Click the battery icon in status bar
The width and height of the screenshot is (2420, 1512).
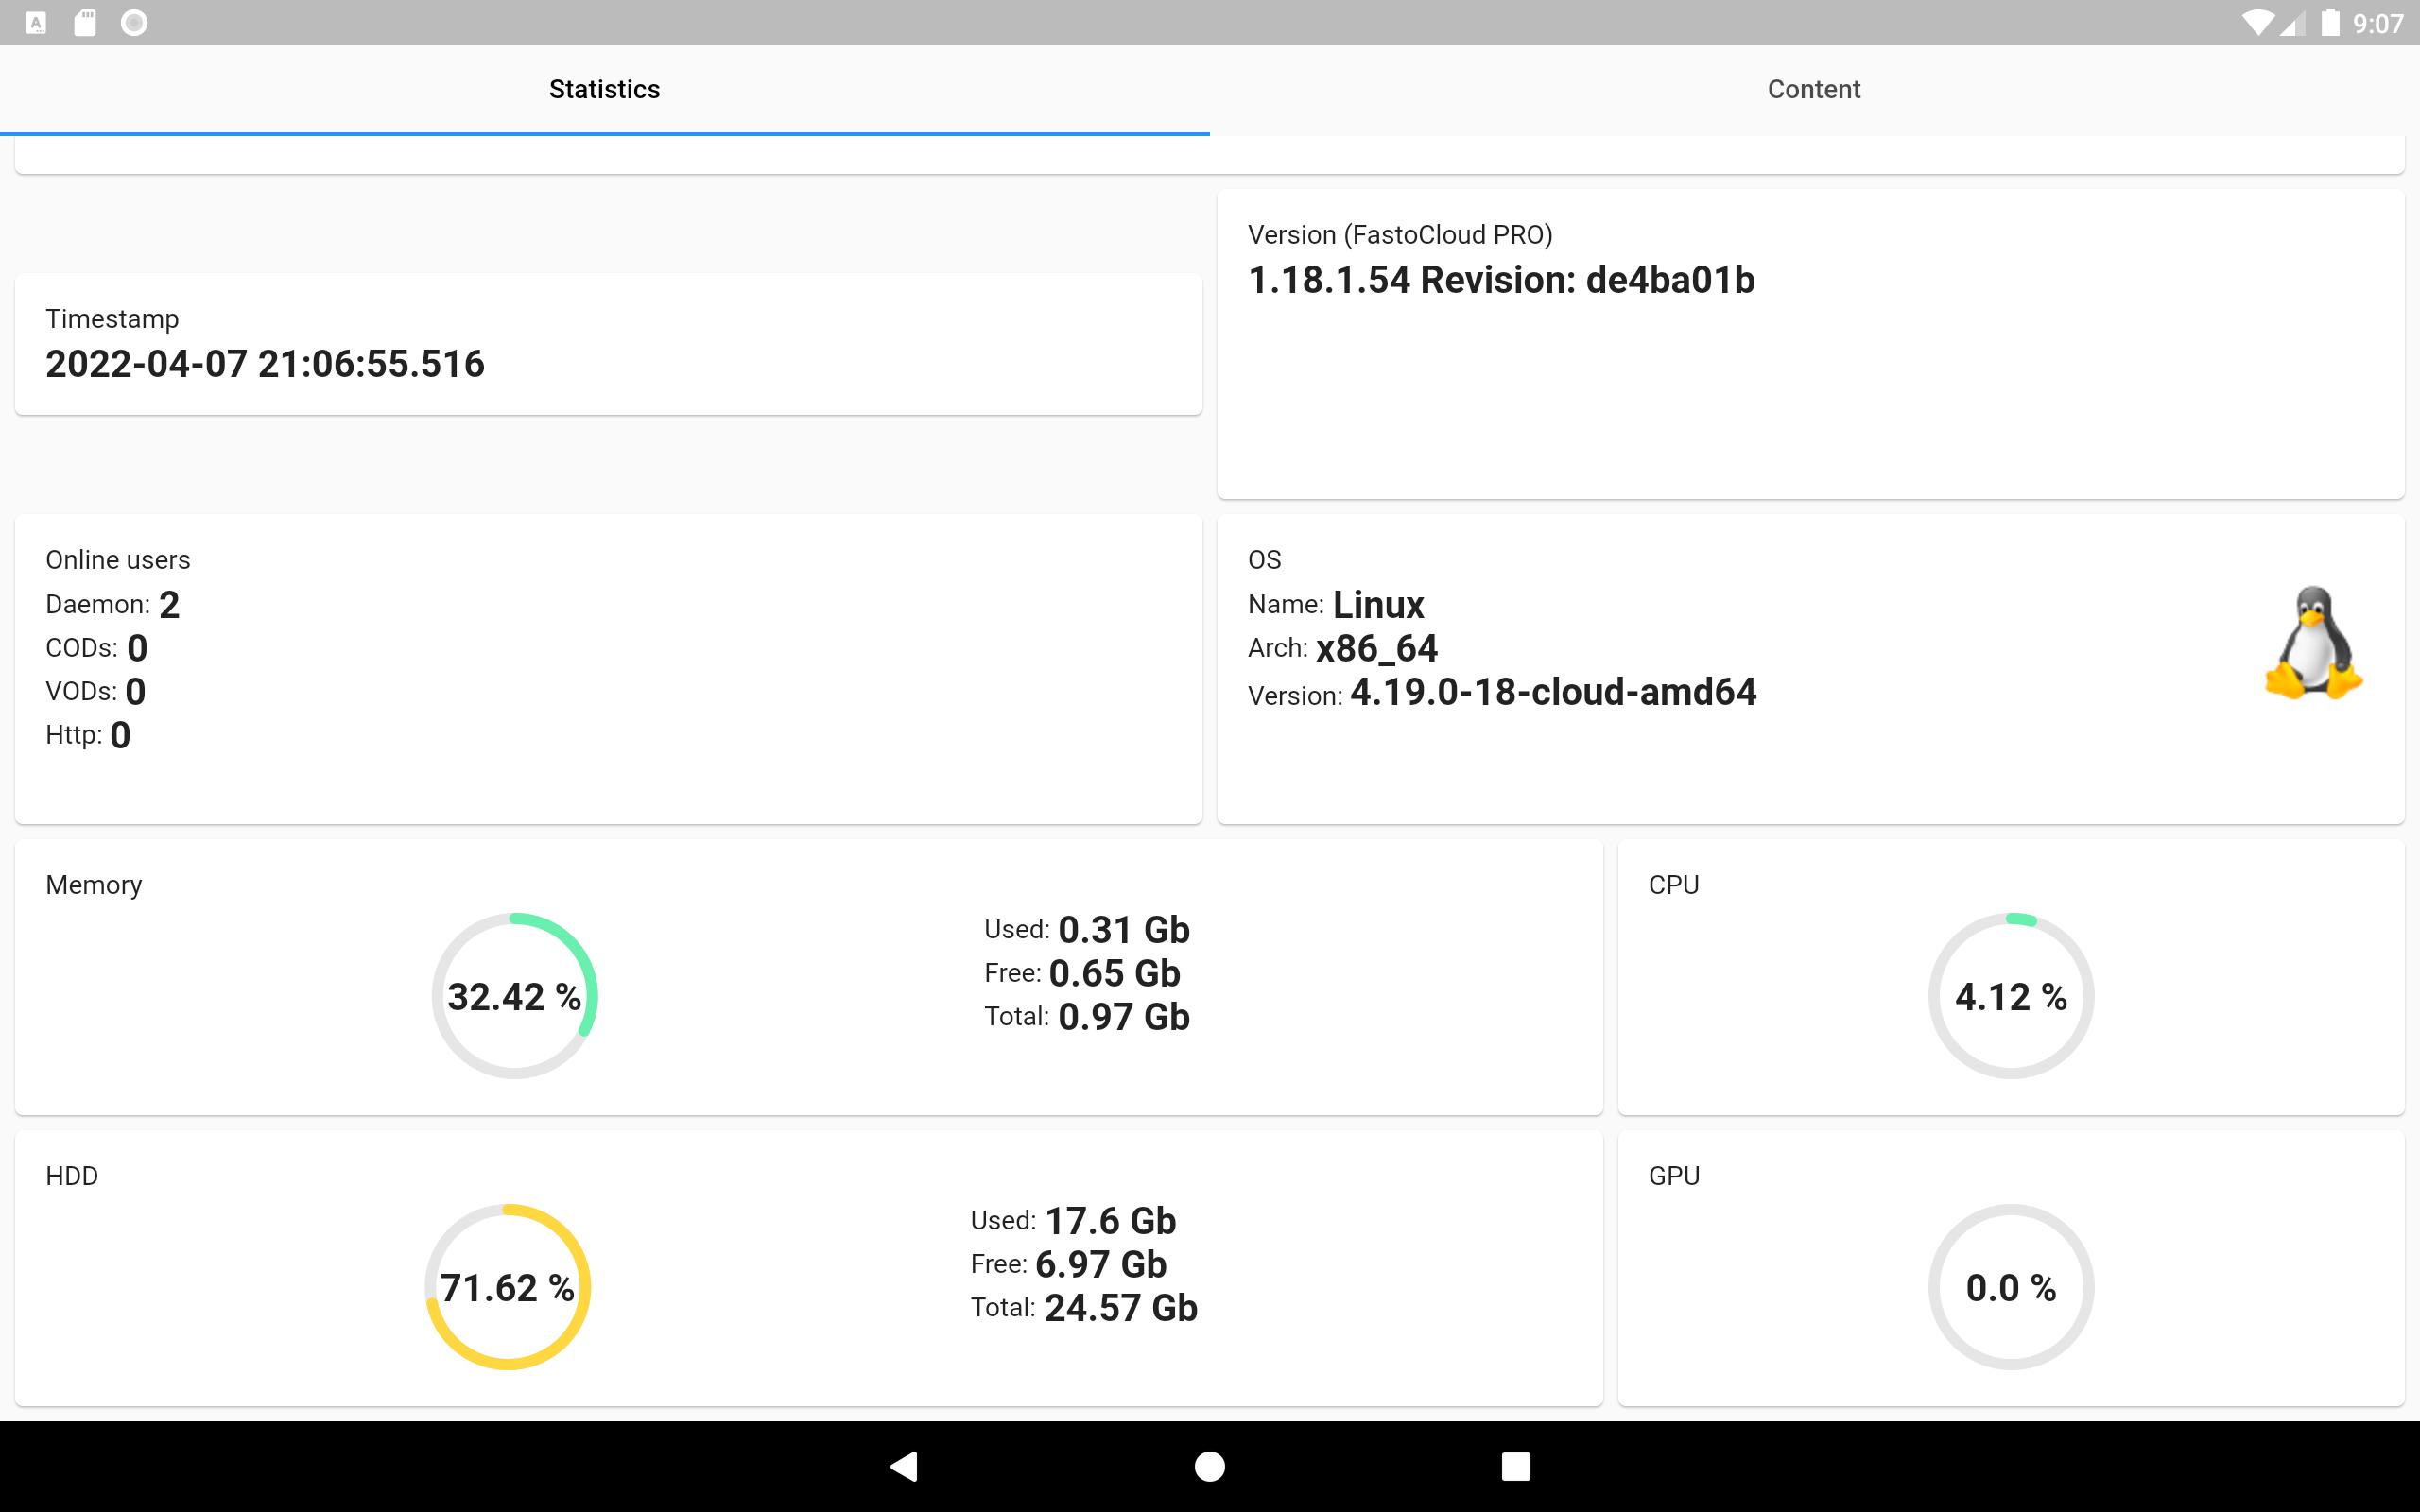tap(2330, 22)
